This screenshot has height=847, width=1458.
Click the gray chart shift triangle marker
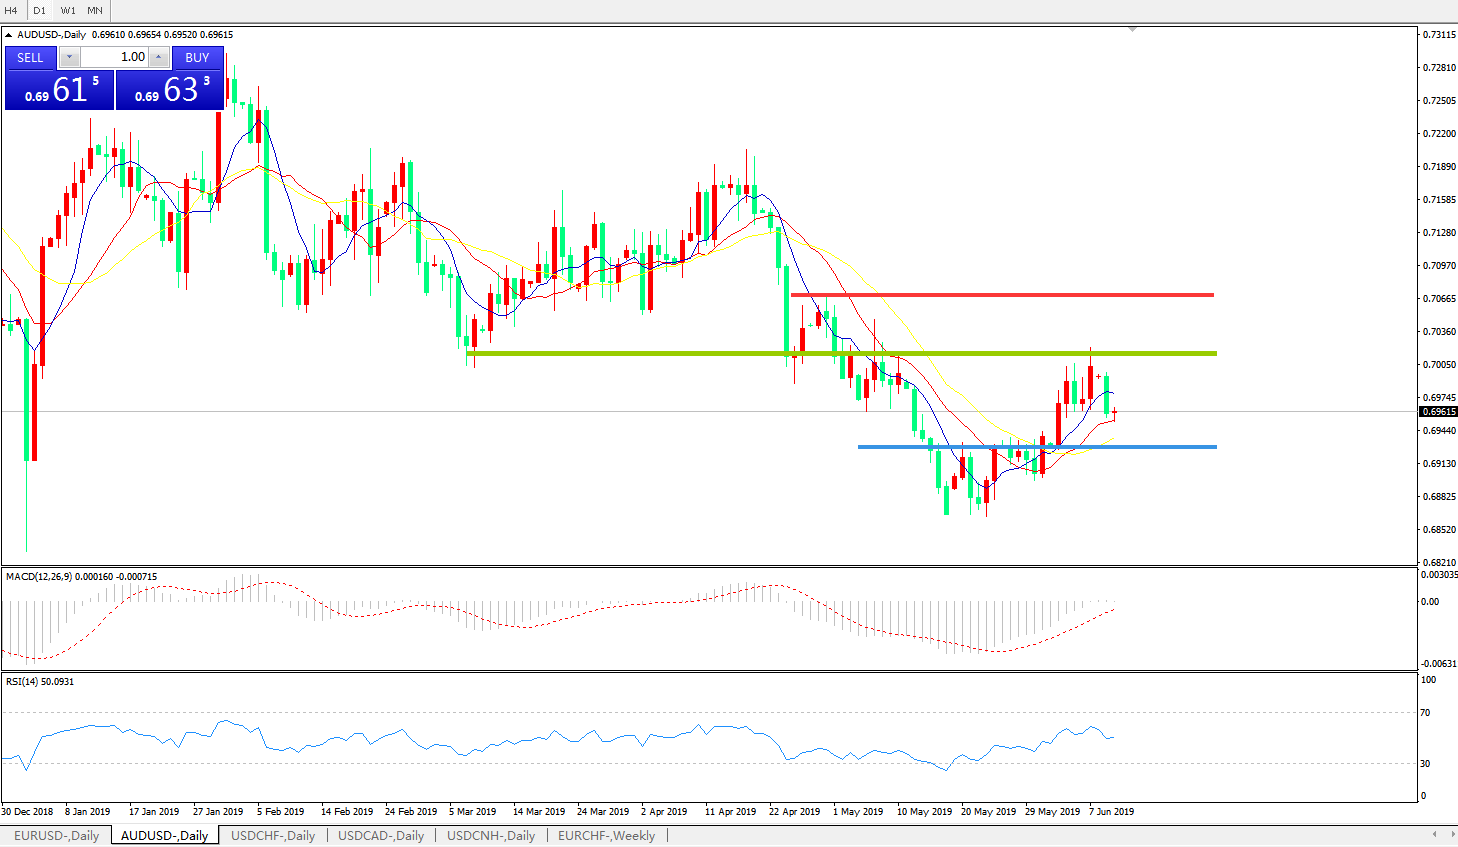(1132, 30)
